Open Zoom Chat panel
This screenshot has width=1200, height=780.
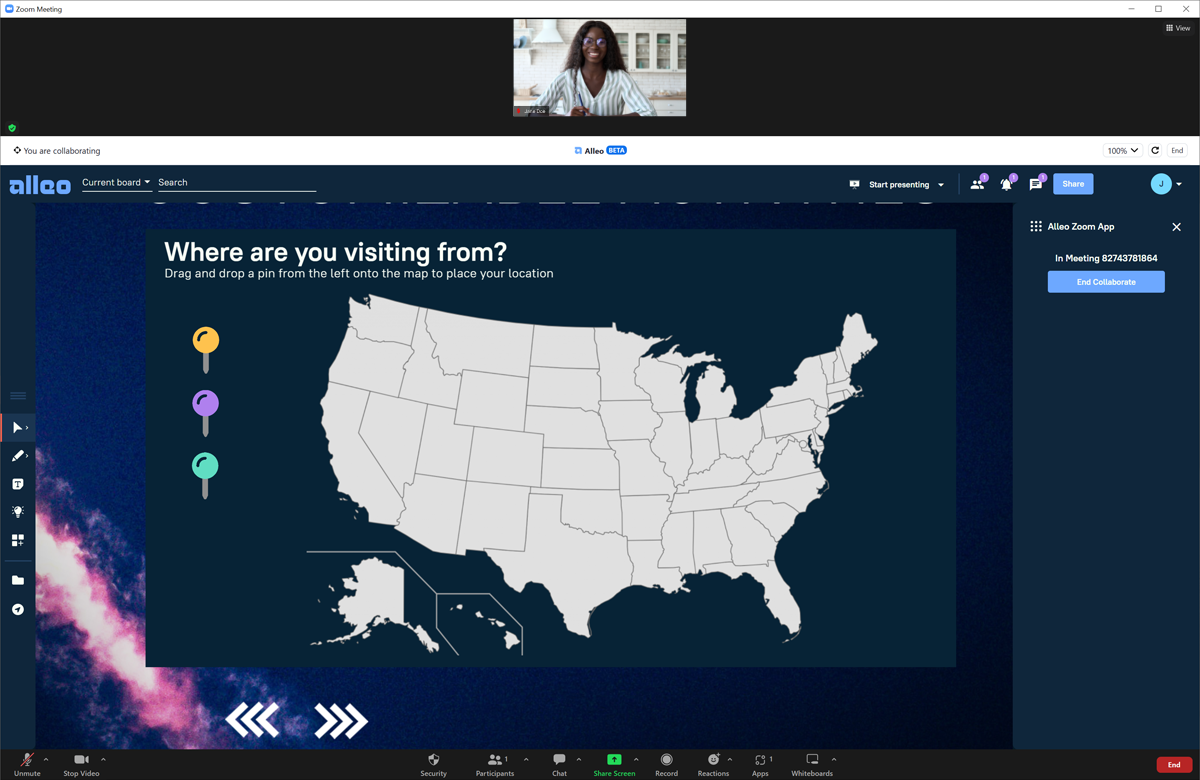(559, 765)
